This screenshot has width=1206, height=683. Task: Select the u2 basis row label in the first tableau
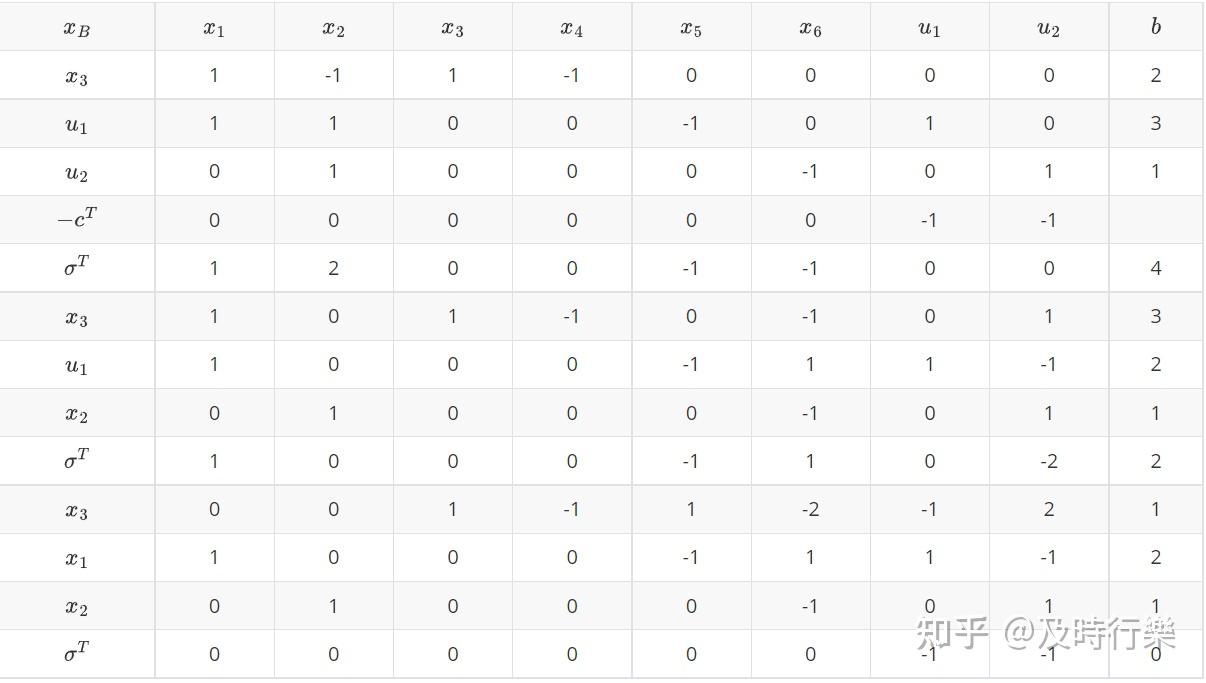(77, 173)
